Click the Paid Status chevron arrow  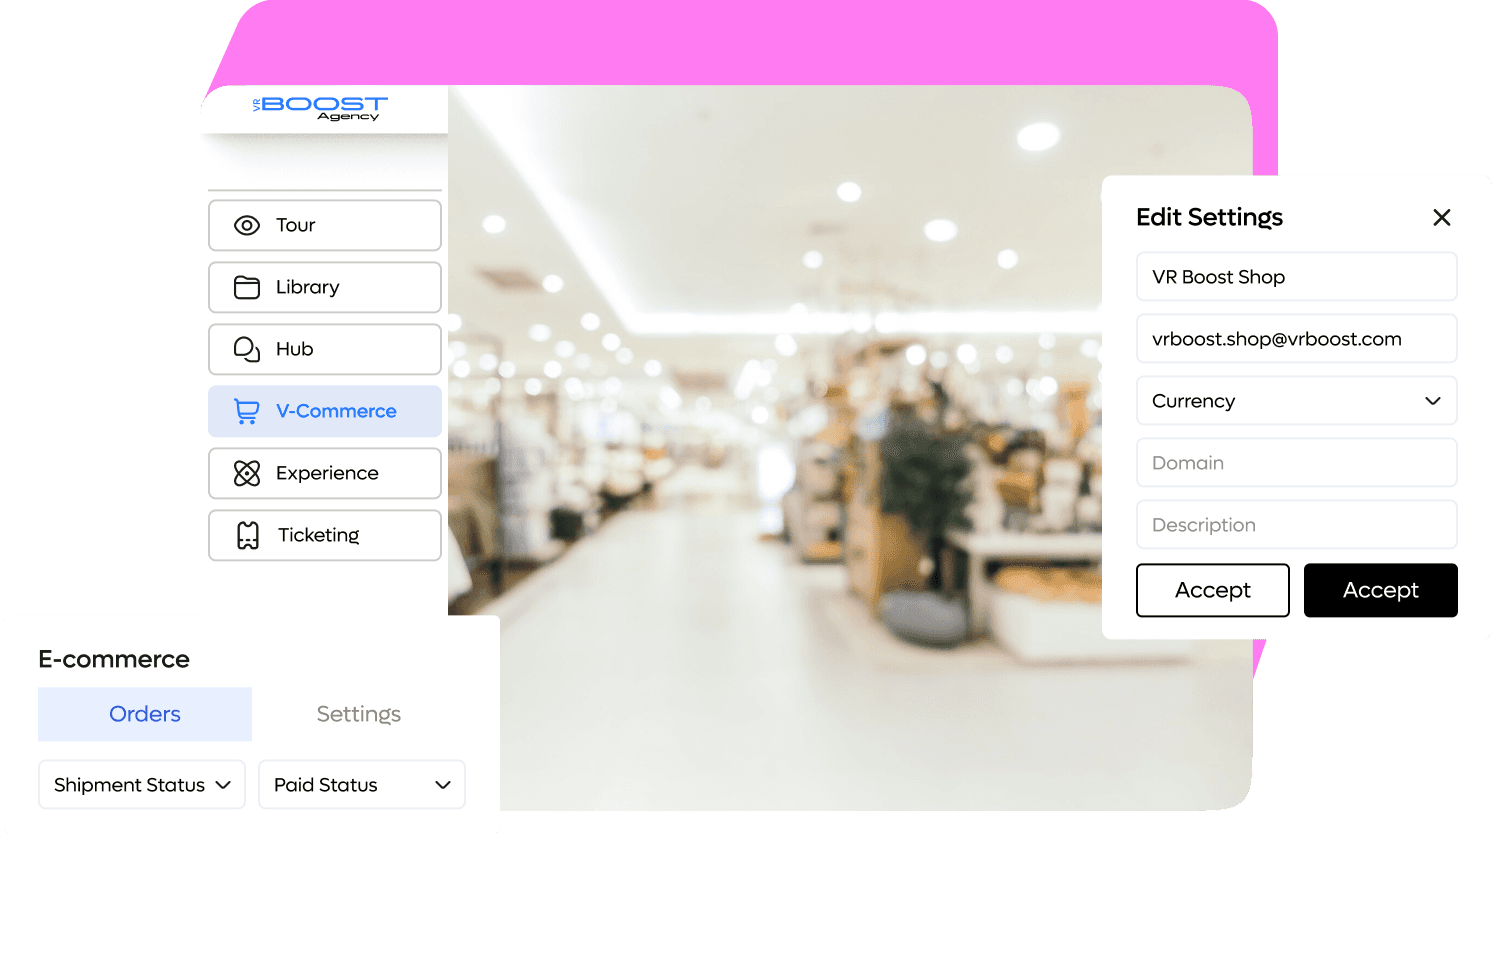443,785
